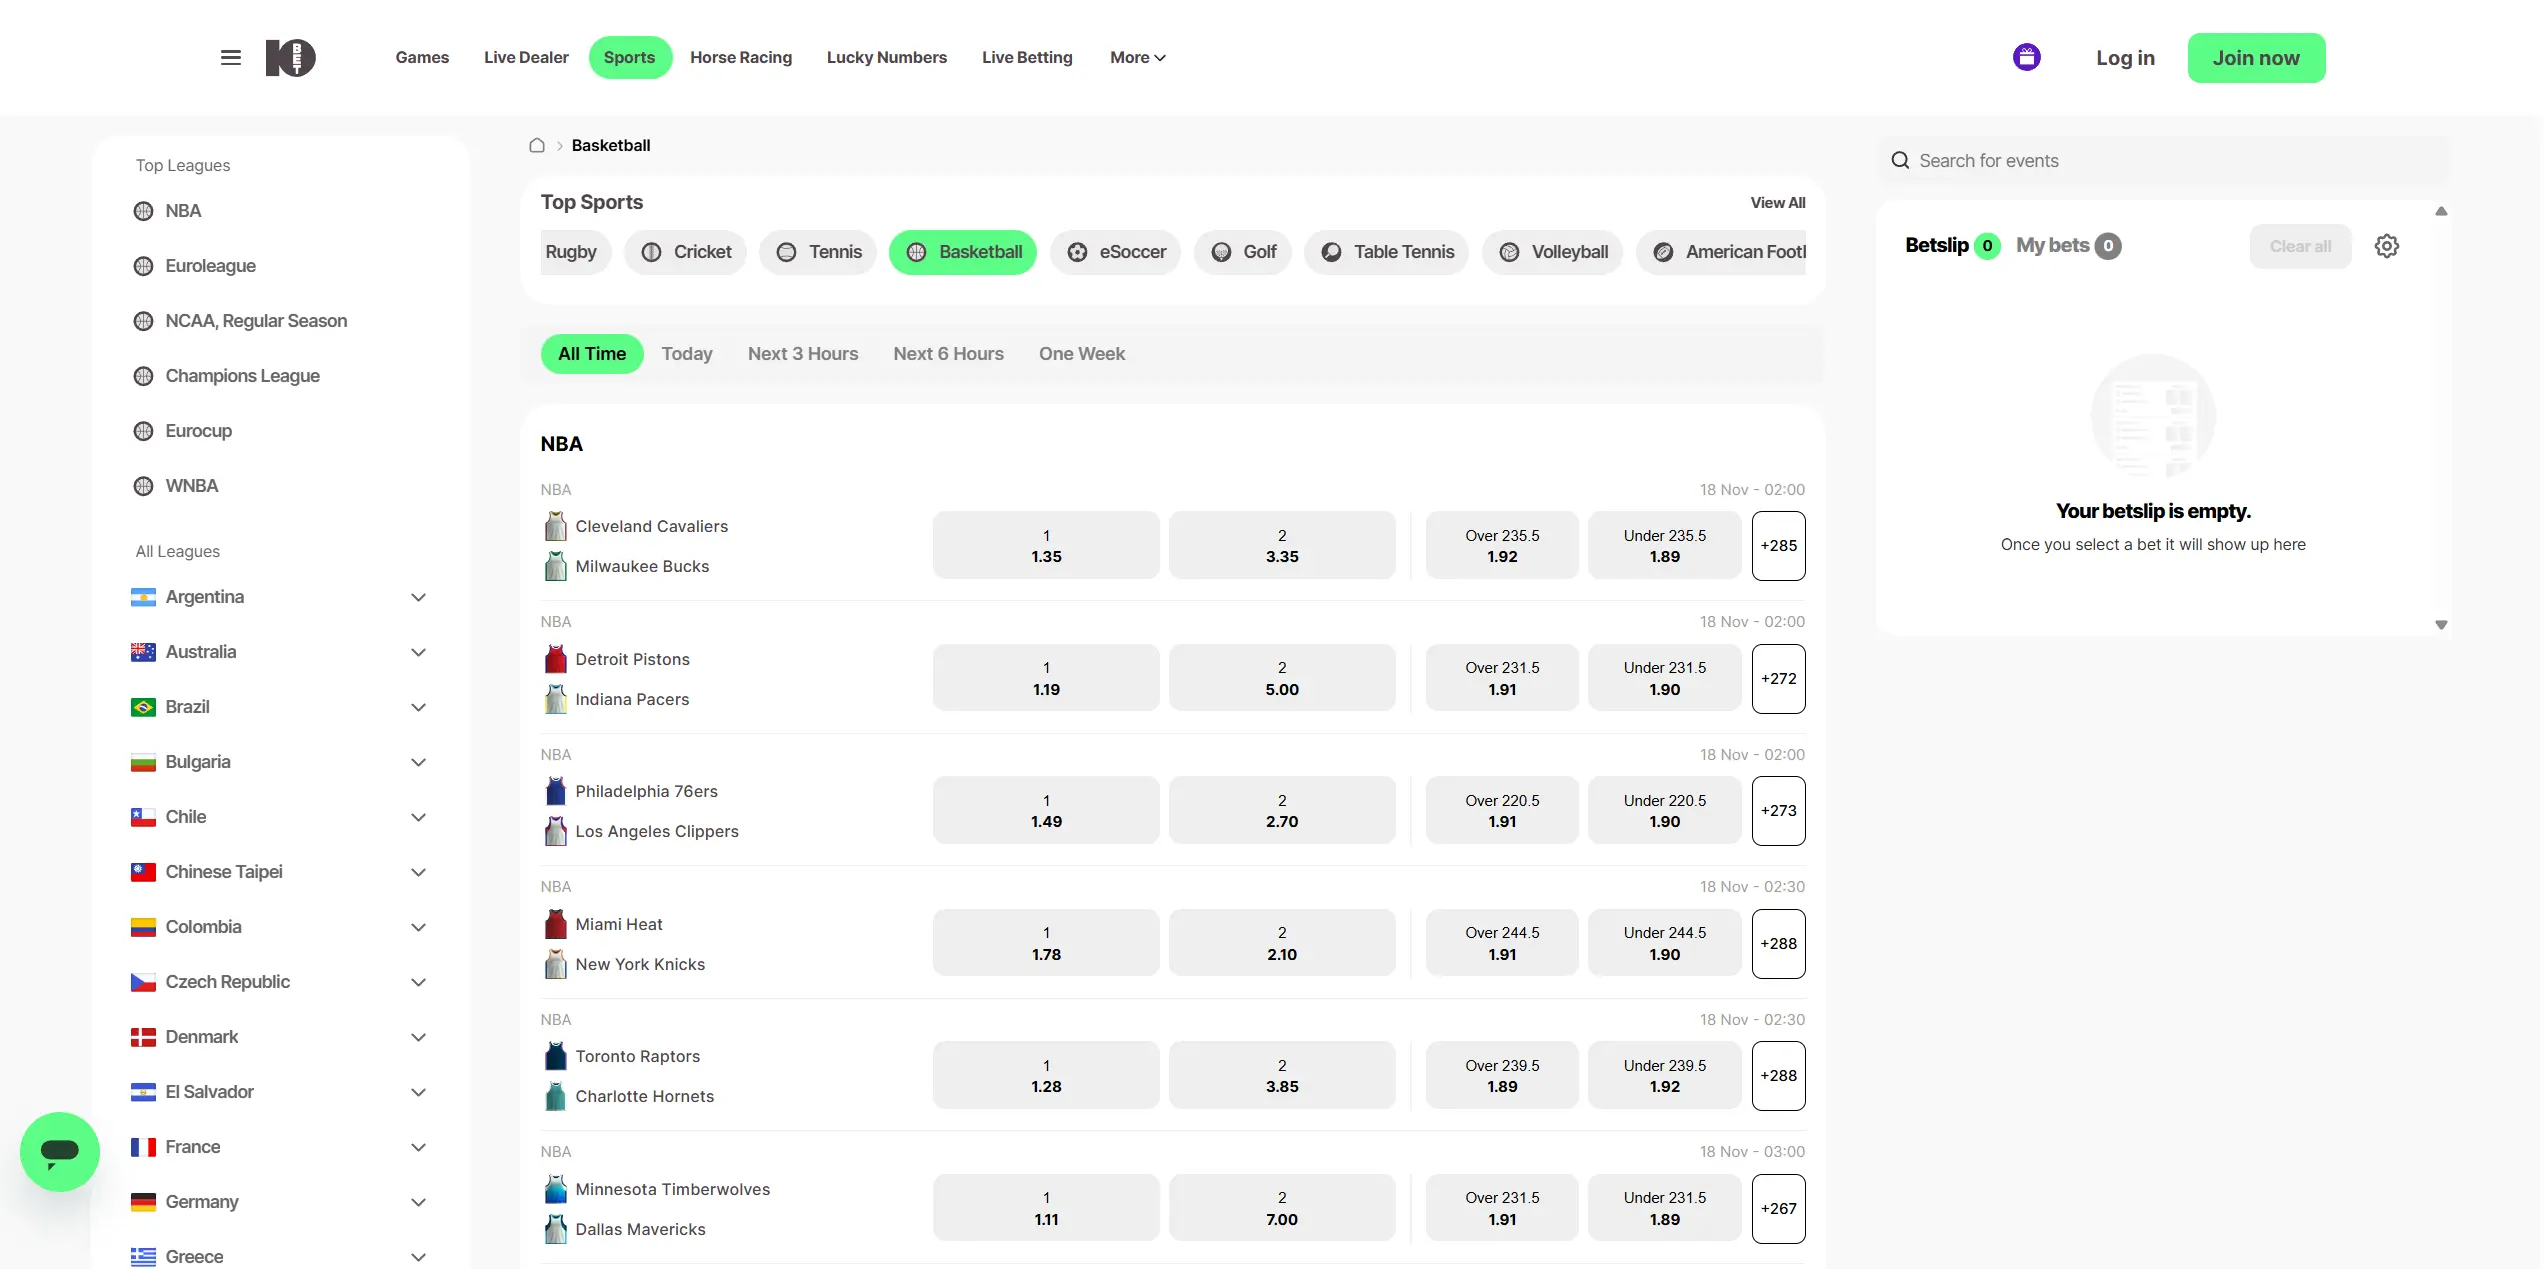Activate the Next 3 Hours filter
This screenshot has height=1269, width=2544.
coord(803,353)
